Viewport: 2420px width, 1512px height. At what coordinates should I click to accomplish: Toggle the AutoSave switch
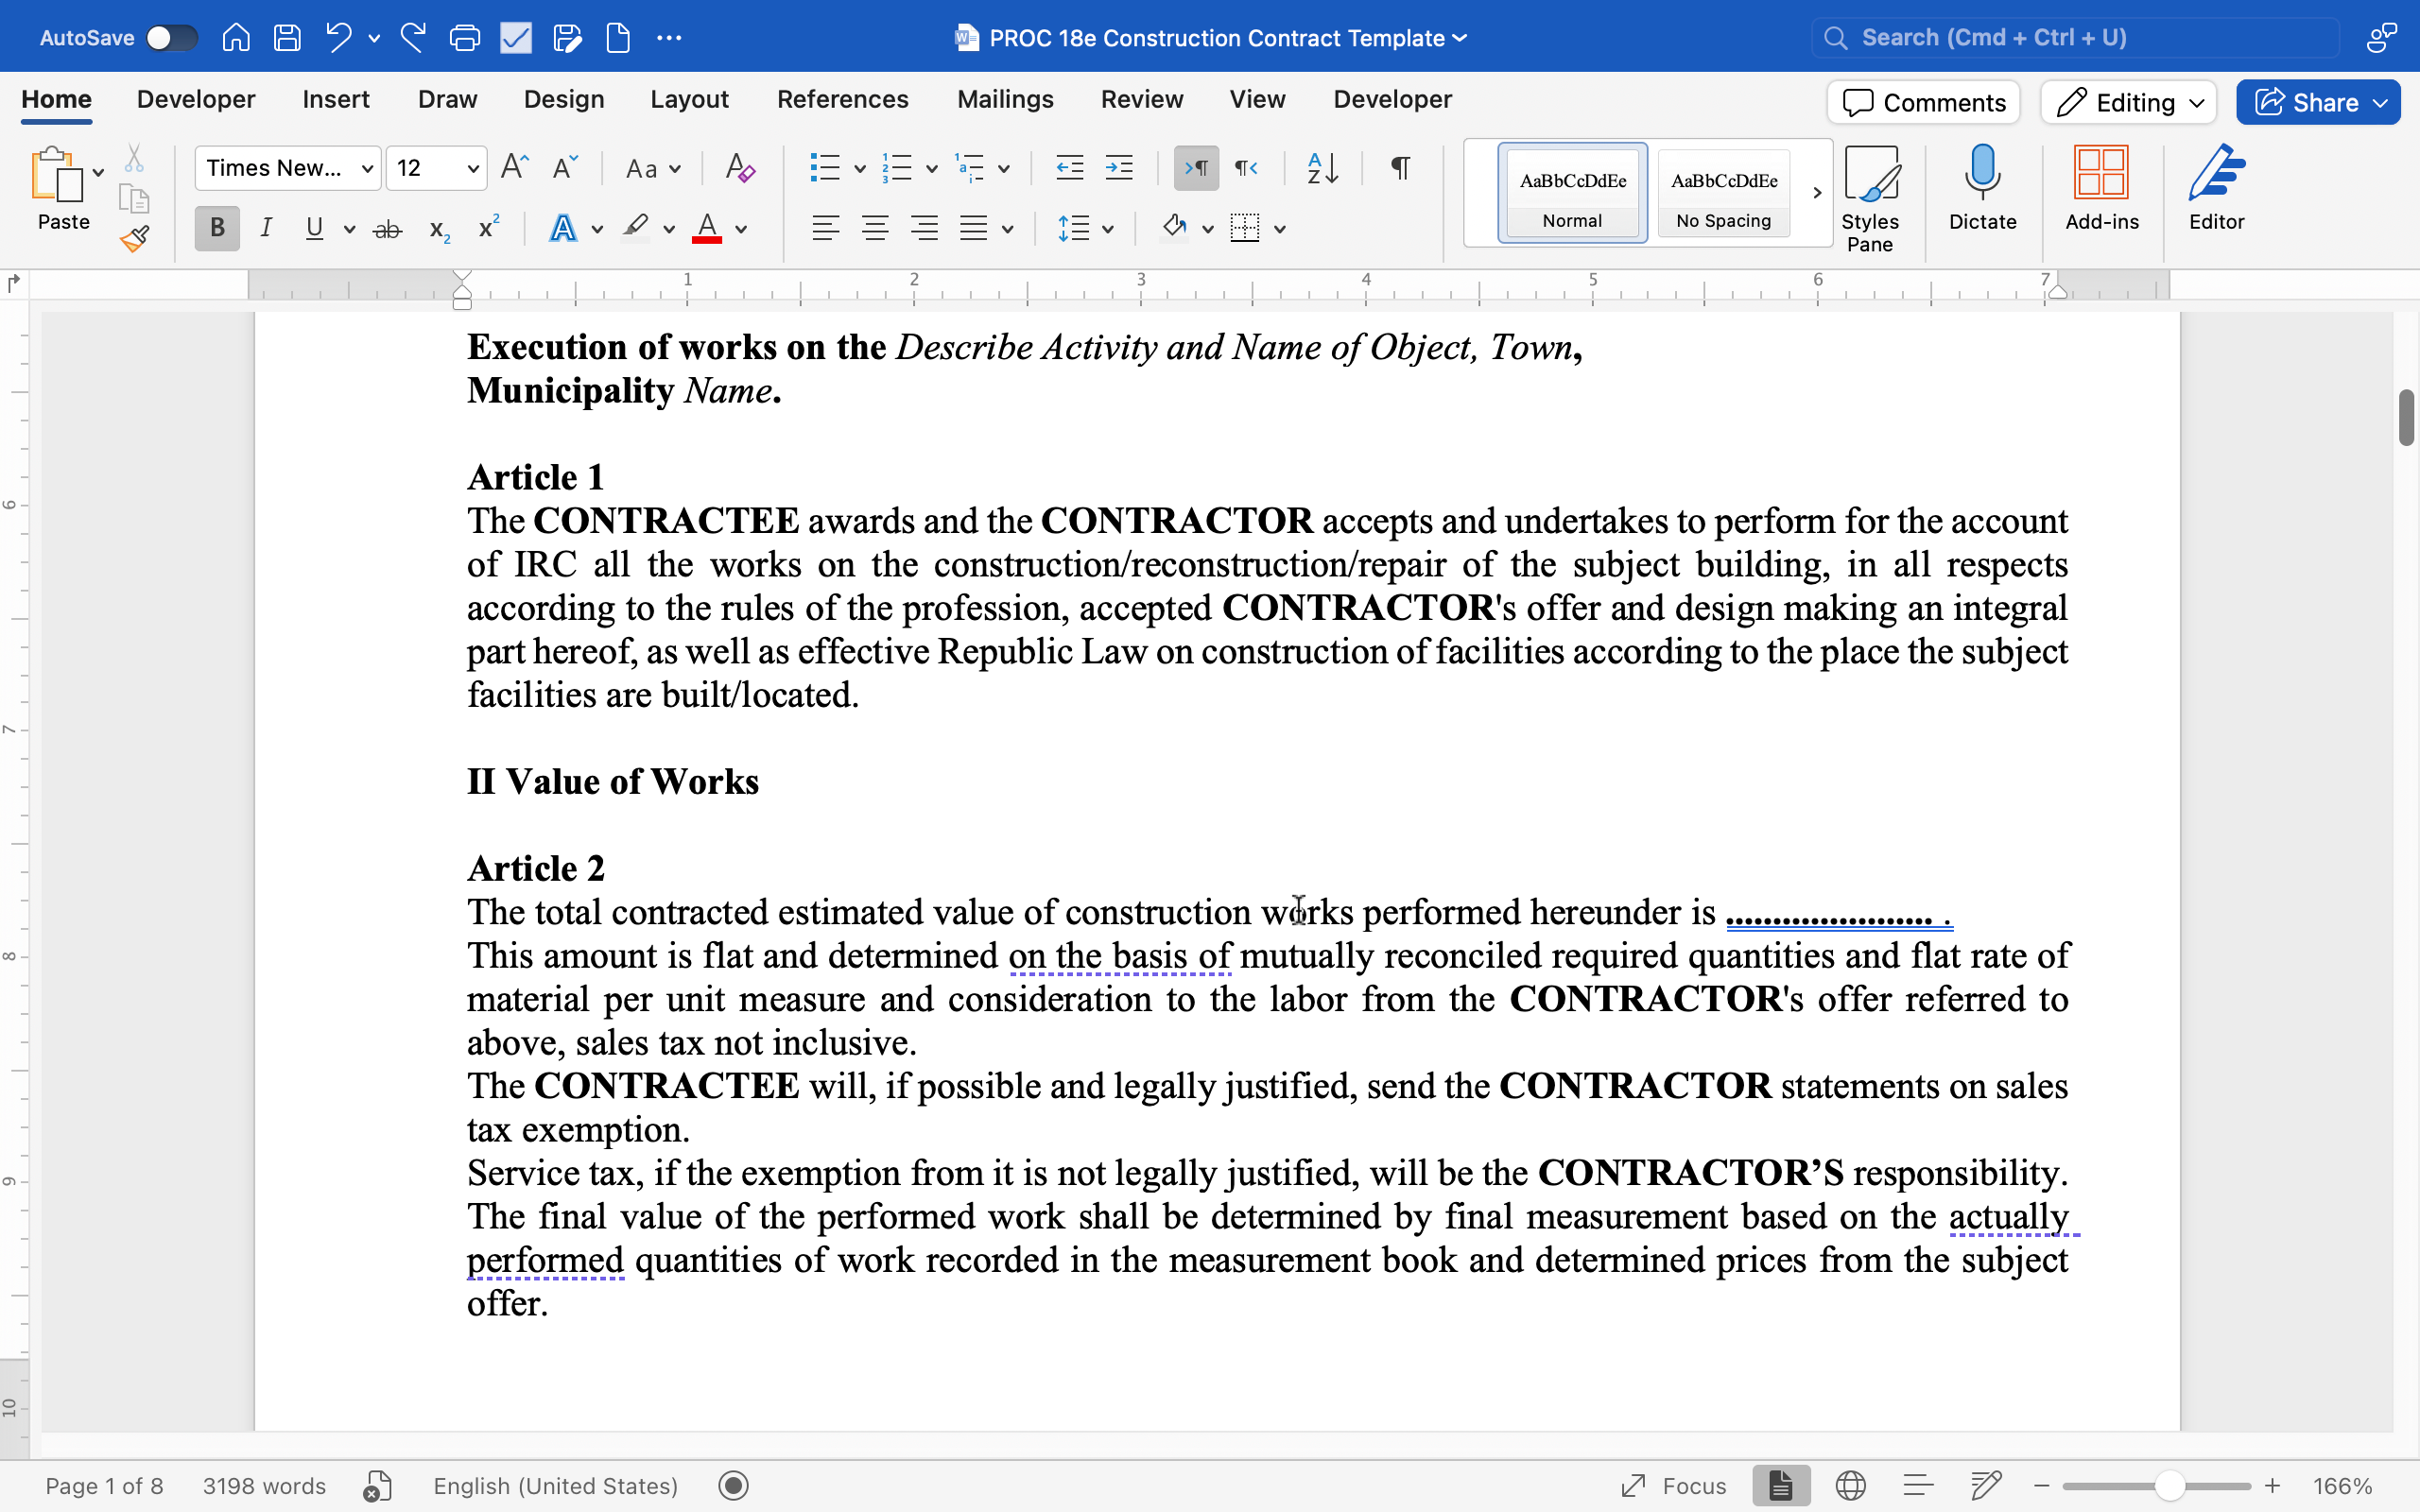(x=170, y=38)
